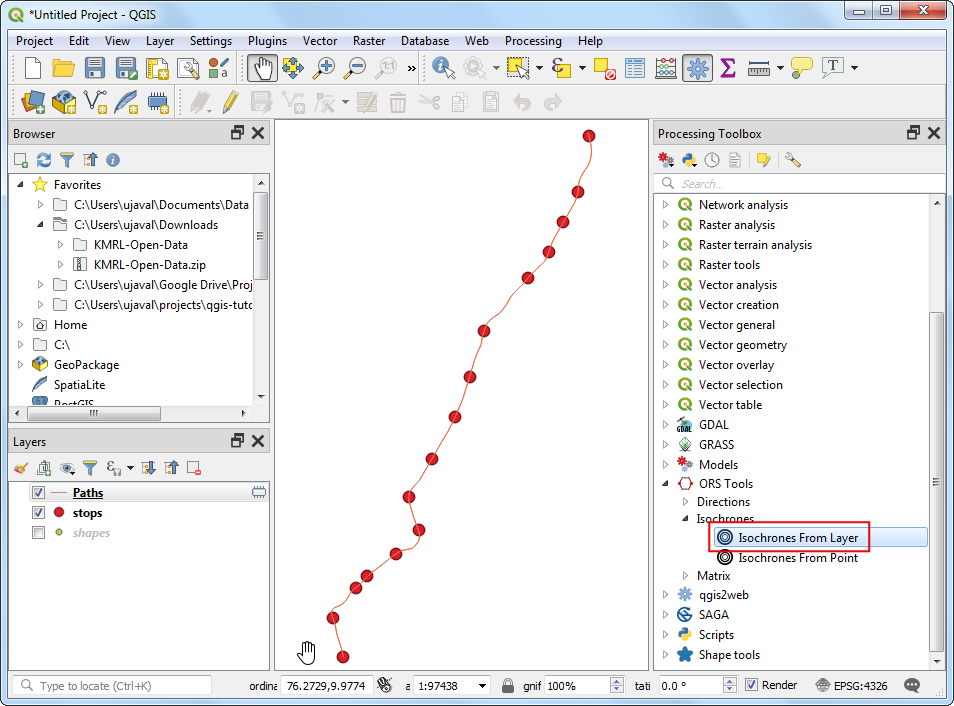
Task: Enable the shapes layer checkbox
Action: point(38,533)
